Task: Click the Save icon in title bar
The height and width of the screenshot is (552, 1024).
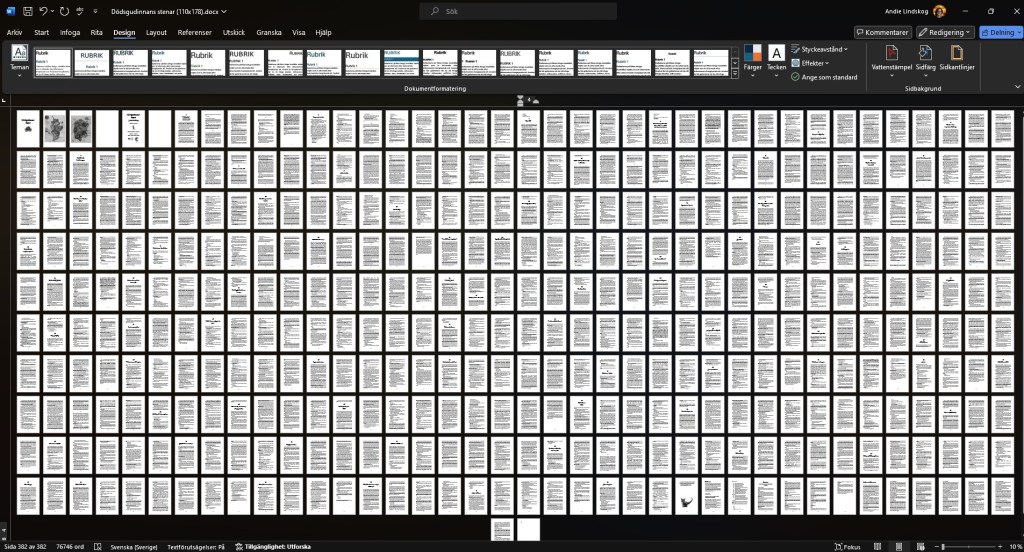Action: point(28,11)
